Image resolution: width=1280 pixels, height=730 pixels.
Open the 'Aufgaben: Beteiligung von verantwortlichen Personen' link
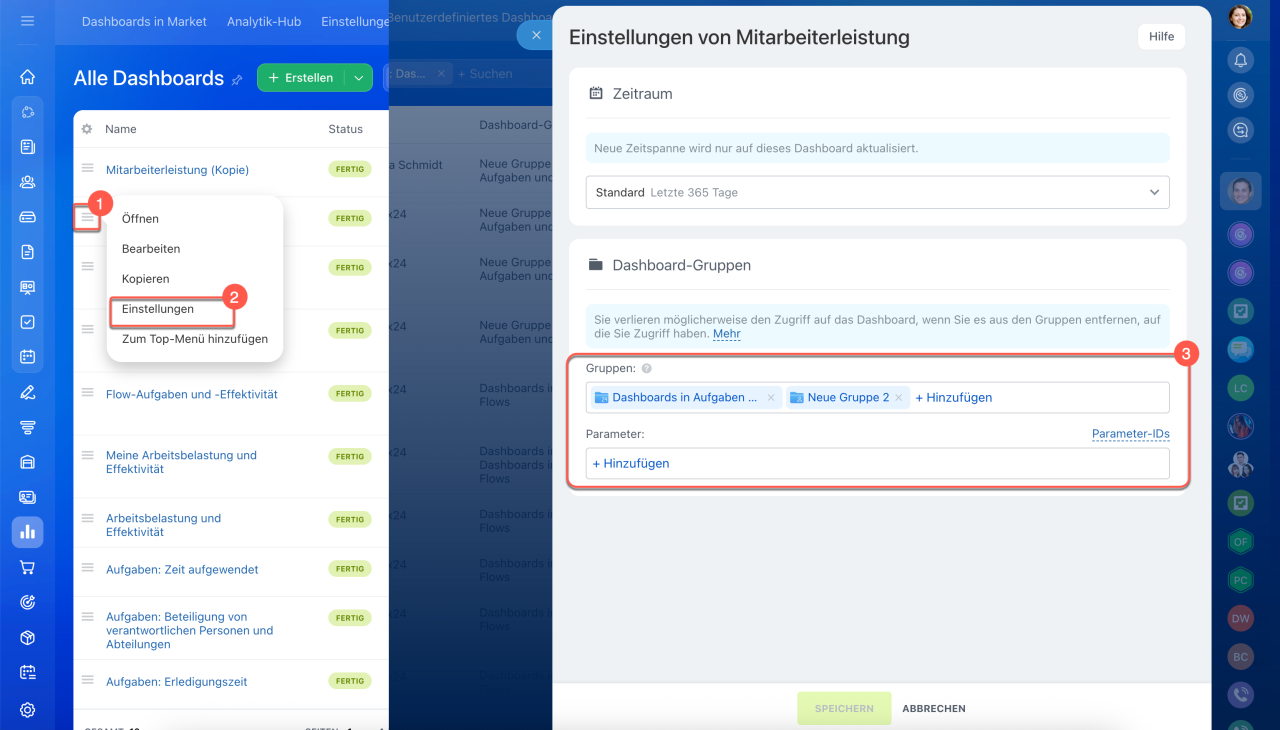[190, 631]
